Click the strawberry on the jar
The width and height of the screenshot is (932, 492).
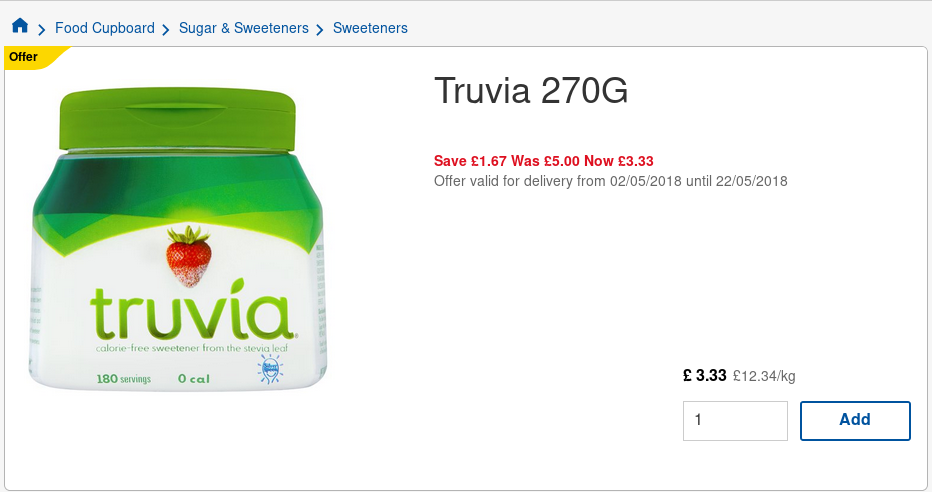click(x=188, y=257)
